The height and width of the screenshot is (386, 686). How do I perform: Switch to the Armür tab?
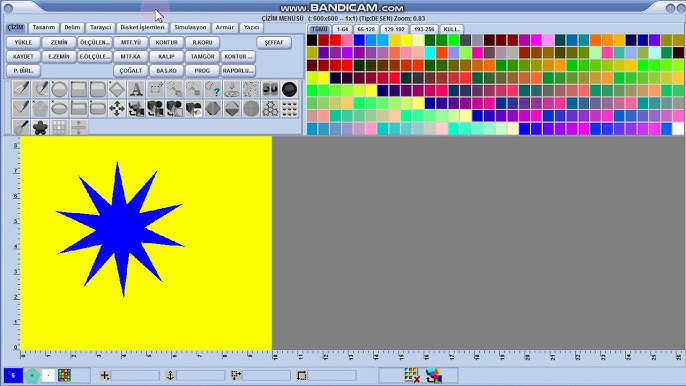point(224,28)
